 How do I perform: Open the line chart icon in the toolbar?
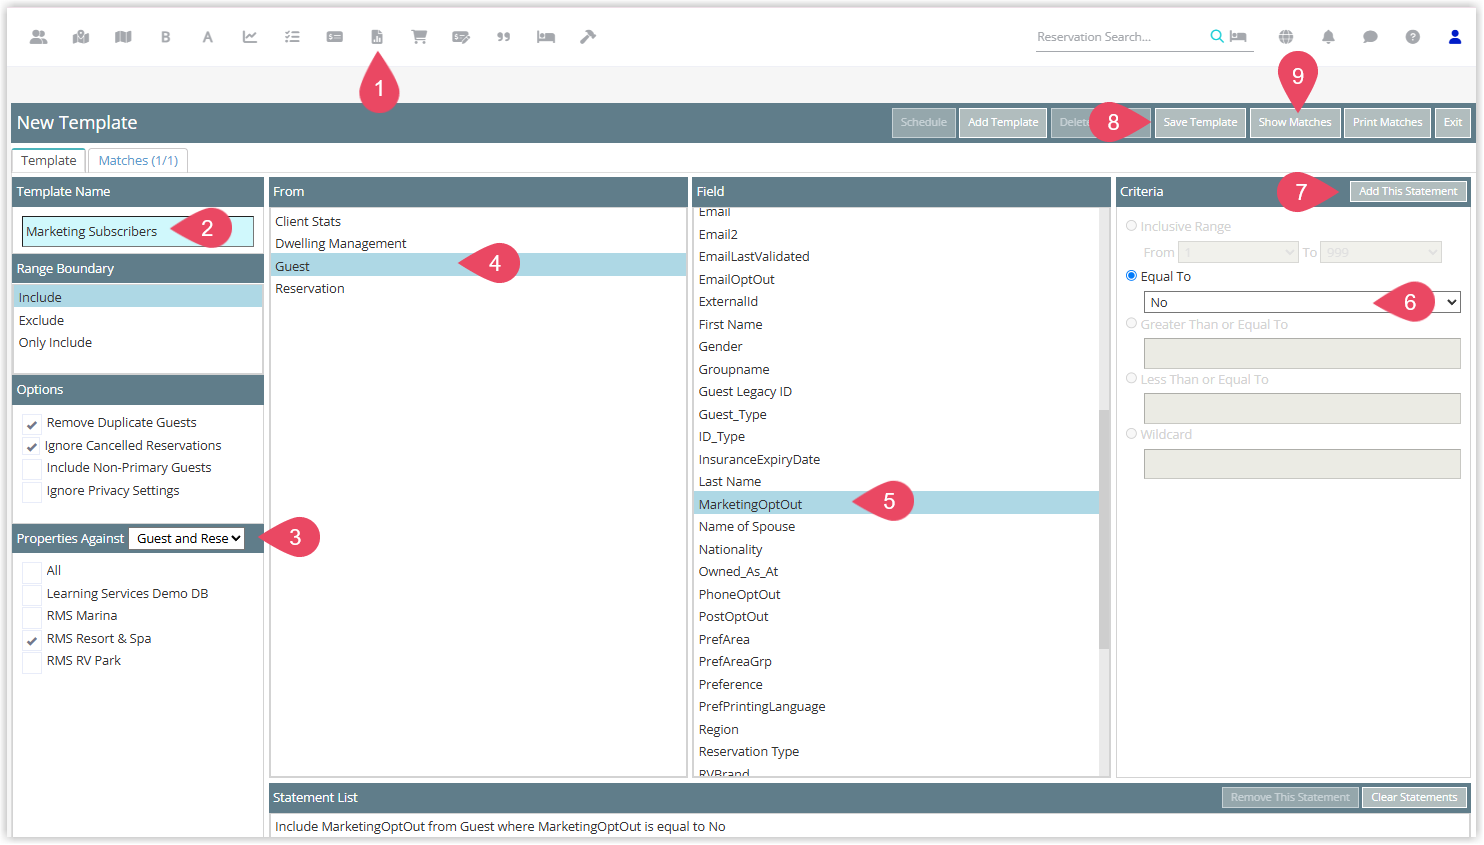(249, 37)
